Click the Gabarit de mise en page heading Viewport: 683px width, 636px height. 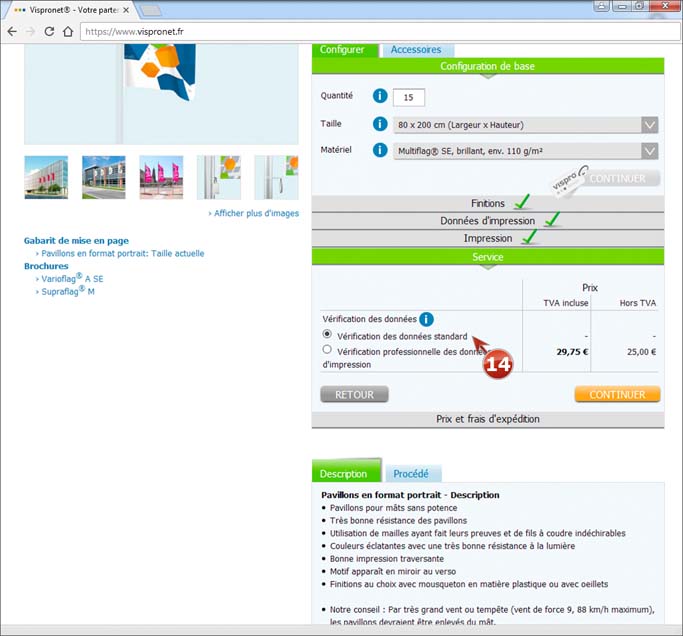point(76,240)
